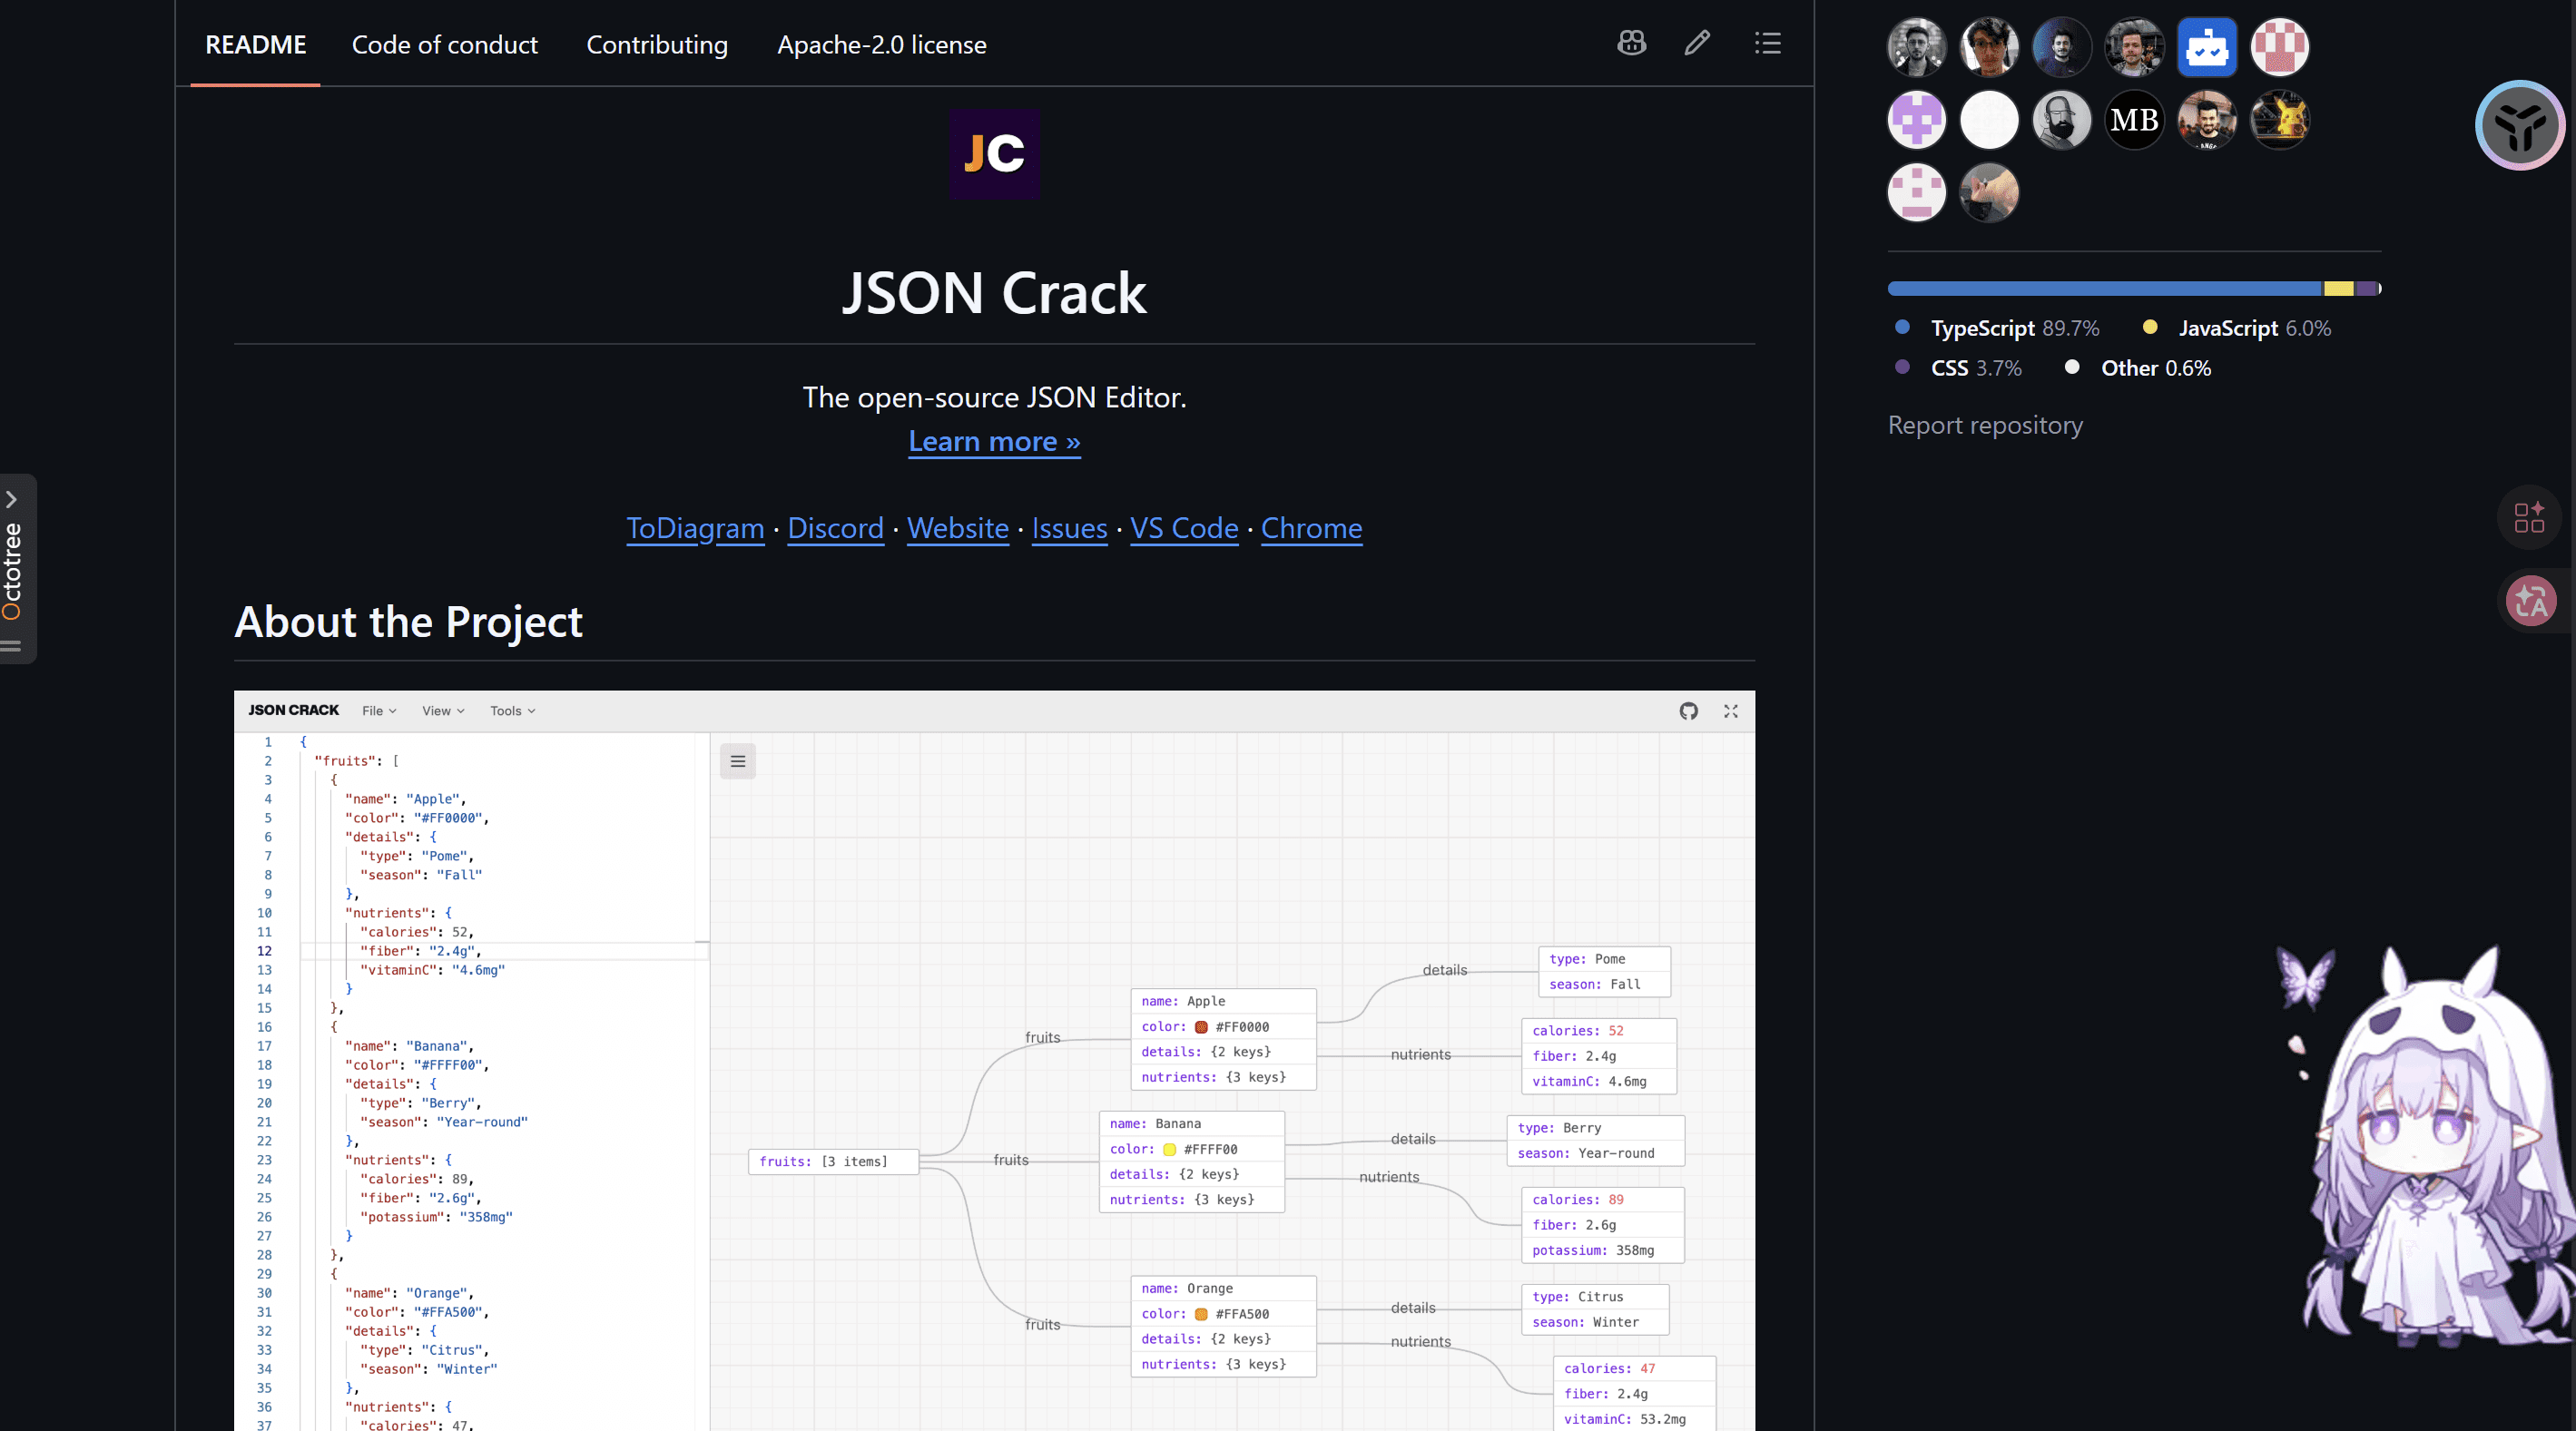Open the purple identicon contributor avatar
Viewport: 2576px width, 1431px height.
click(1917, 120)
